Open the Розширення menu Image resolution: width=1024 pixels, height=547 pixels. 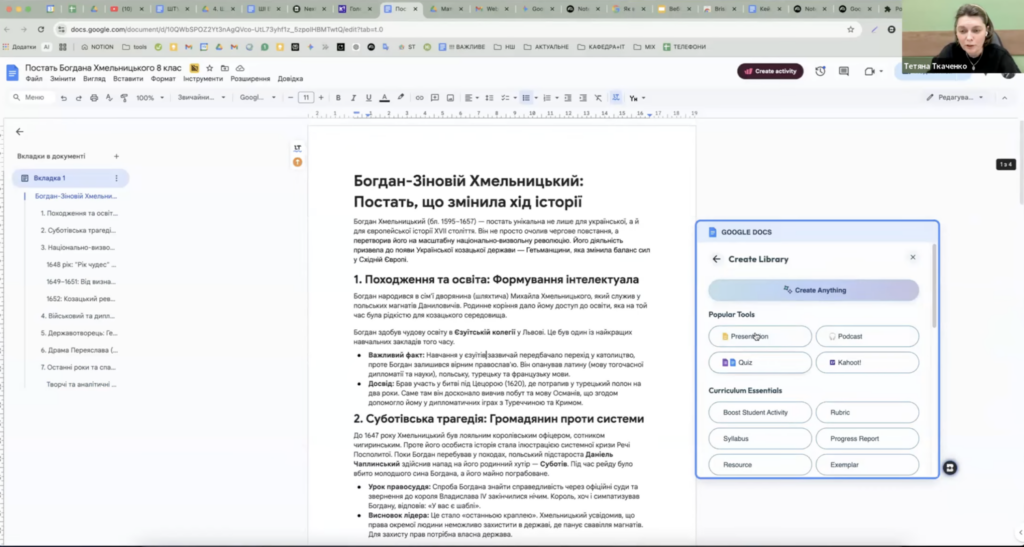pos(250,79)
